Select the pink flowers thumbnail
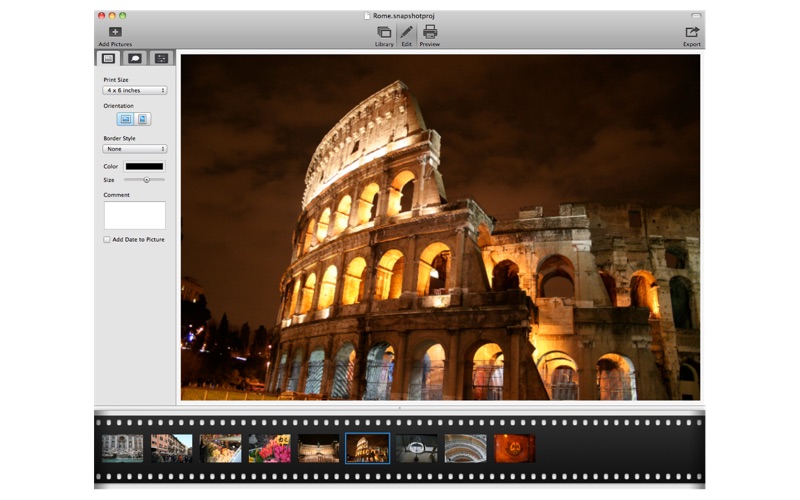Screen dimensions: 800x500 coord(269,448)
